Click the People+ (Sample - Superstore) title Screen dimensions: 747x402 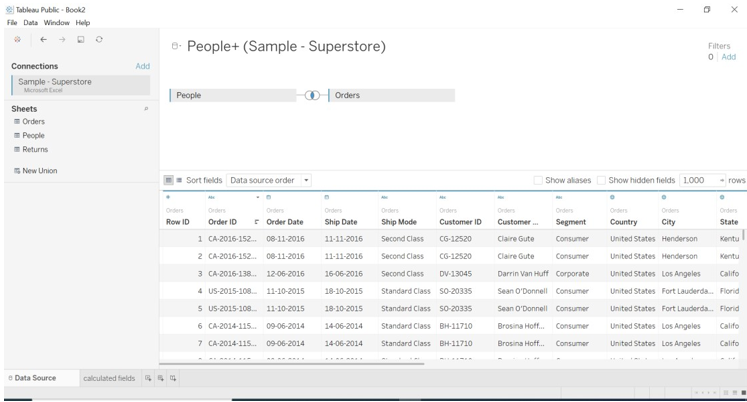point(286,46)
